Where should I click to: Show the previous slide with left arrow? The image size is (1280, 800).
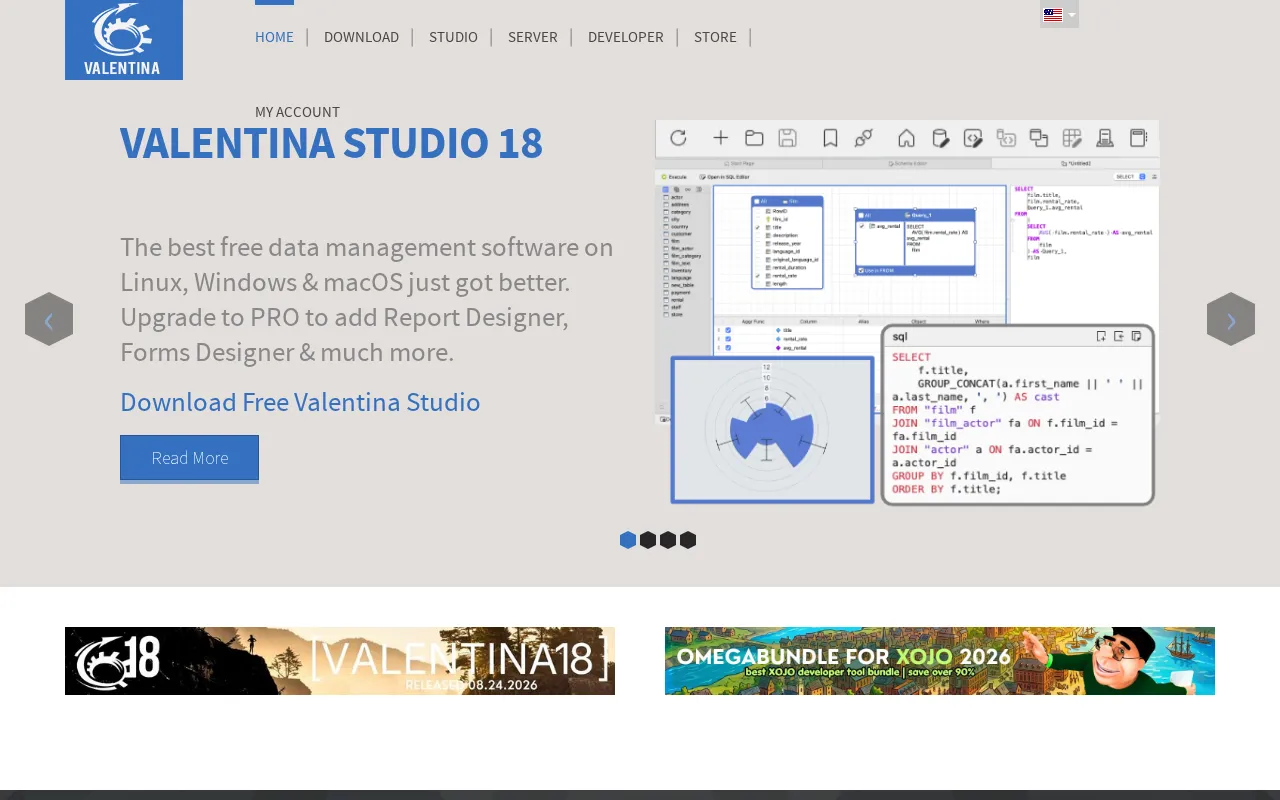[x=49, y=320]
